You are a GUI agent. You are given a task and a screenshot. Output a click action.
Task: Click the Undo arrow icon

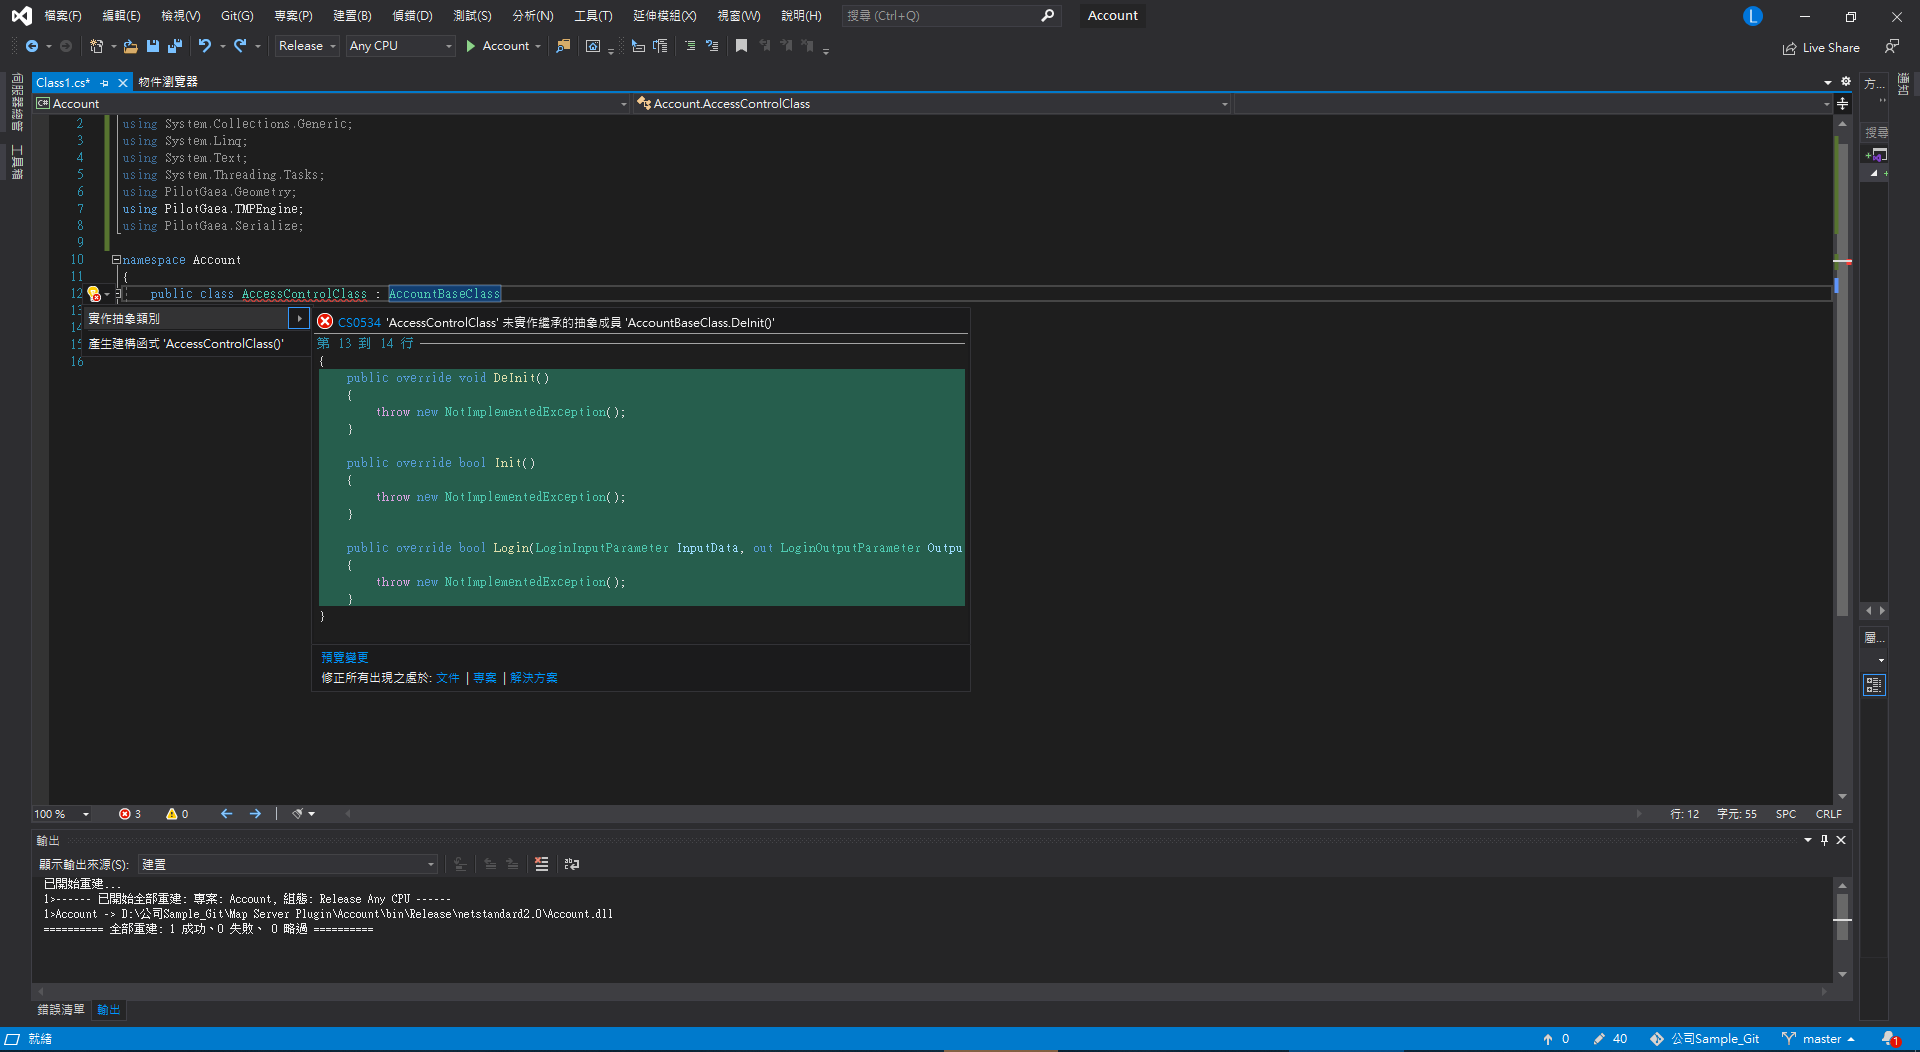[204, 46]
